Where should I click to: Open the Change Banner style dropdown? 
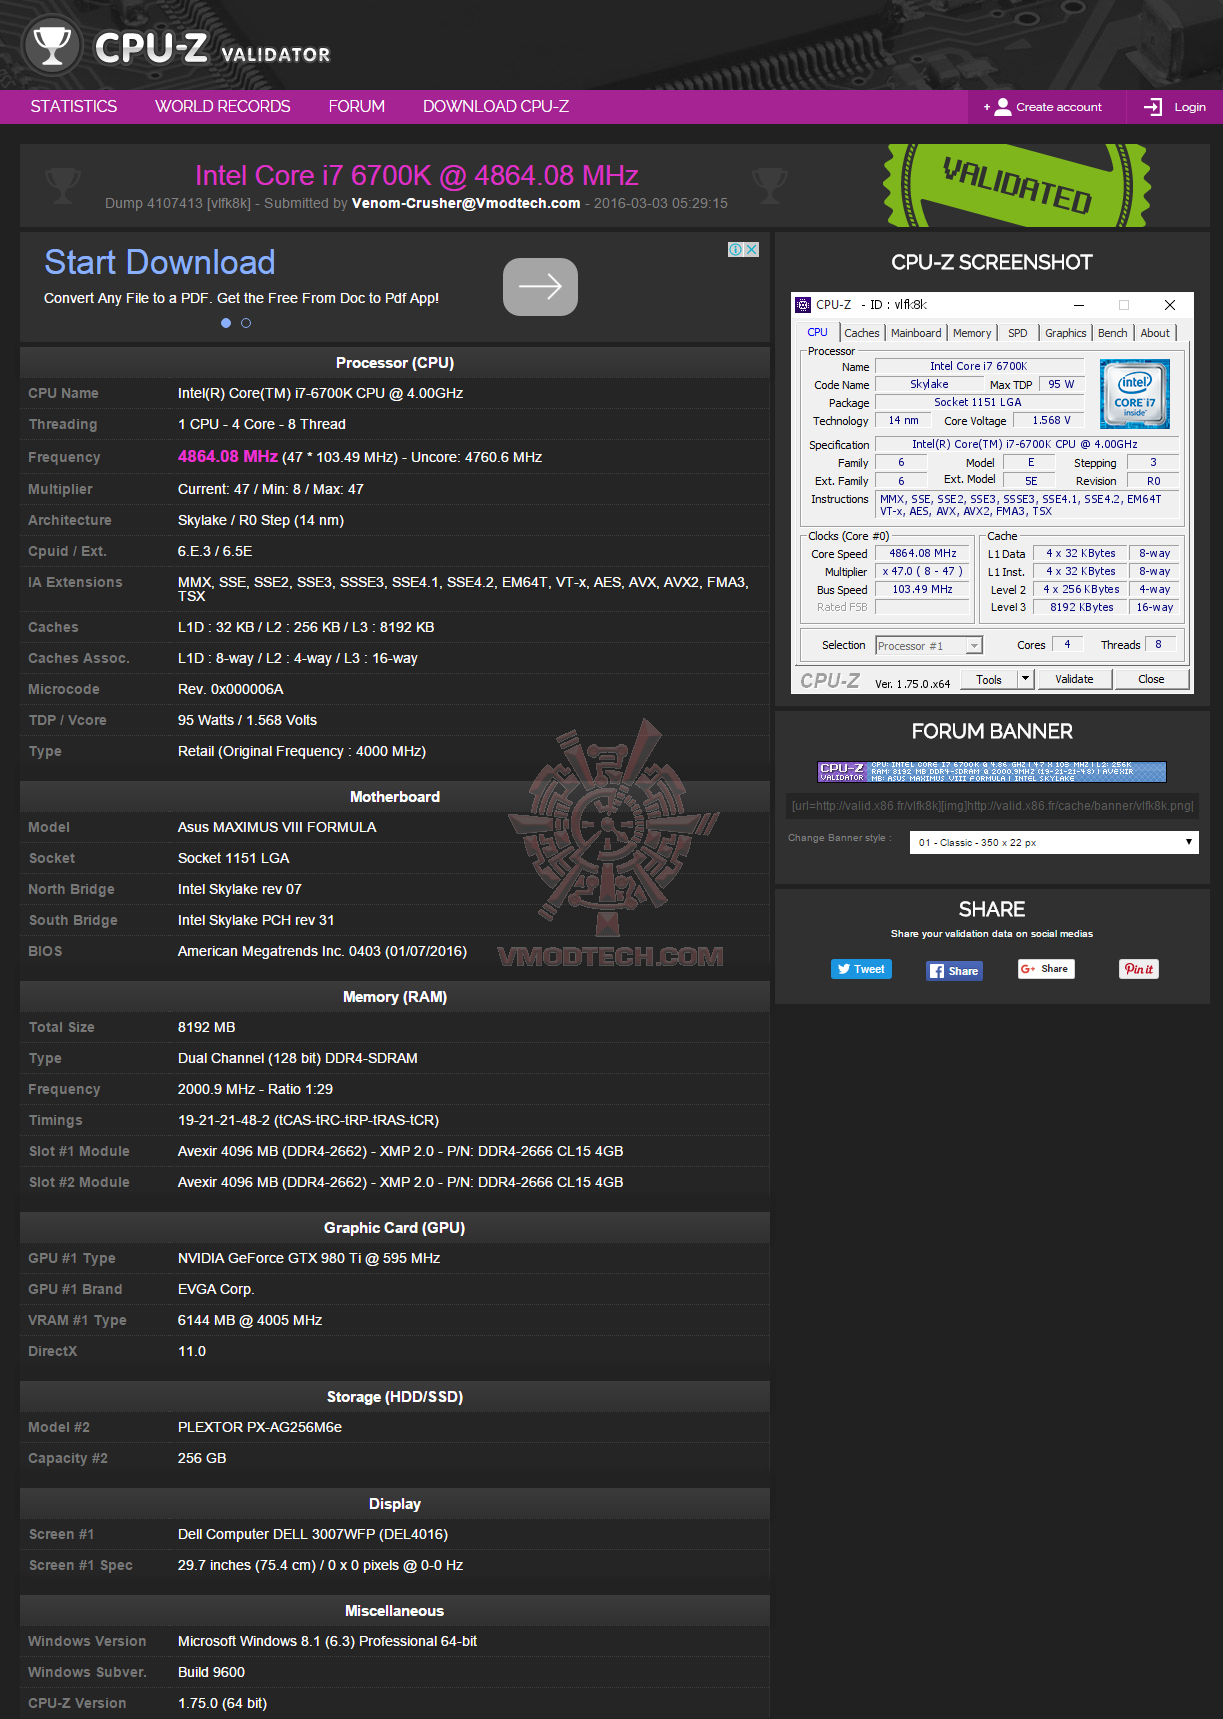(x=1054, y=842)
